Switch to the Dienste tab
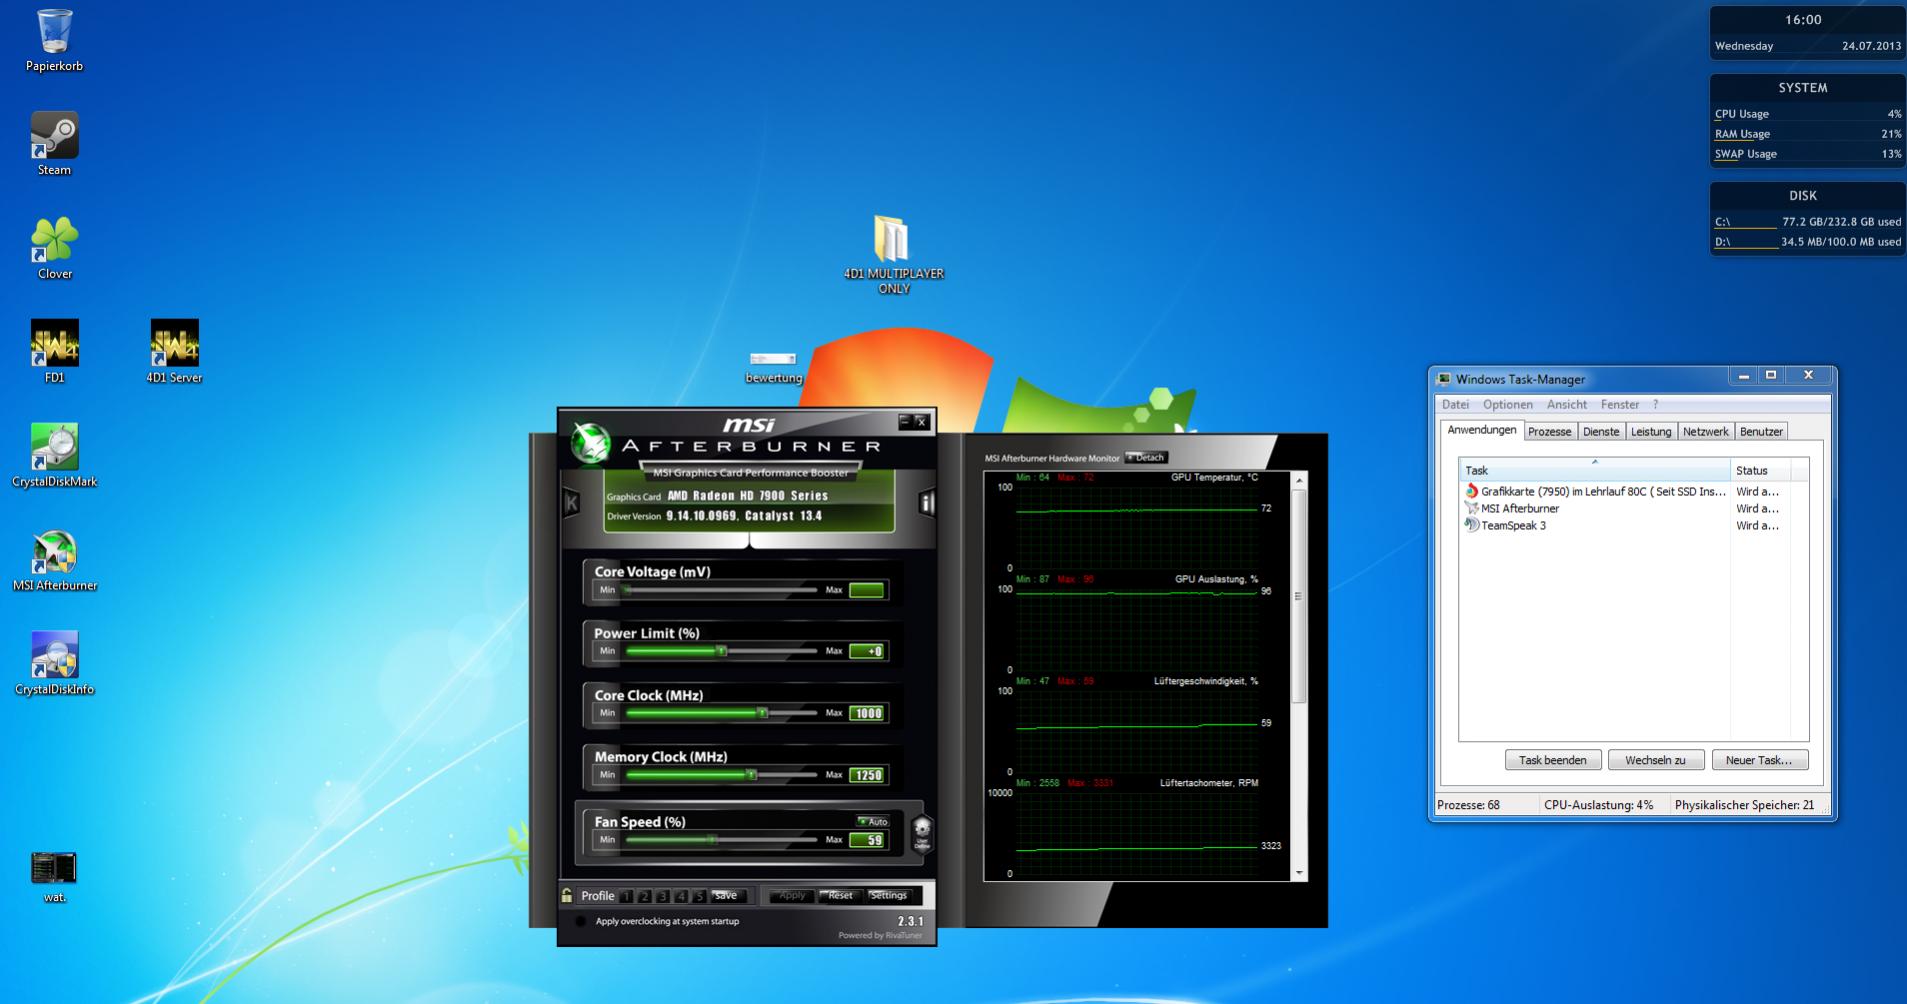The image size is (1907, 1004). (x=1601, y=432)
